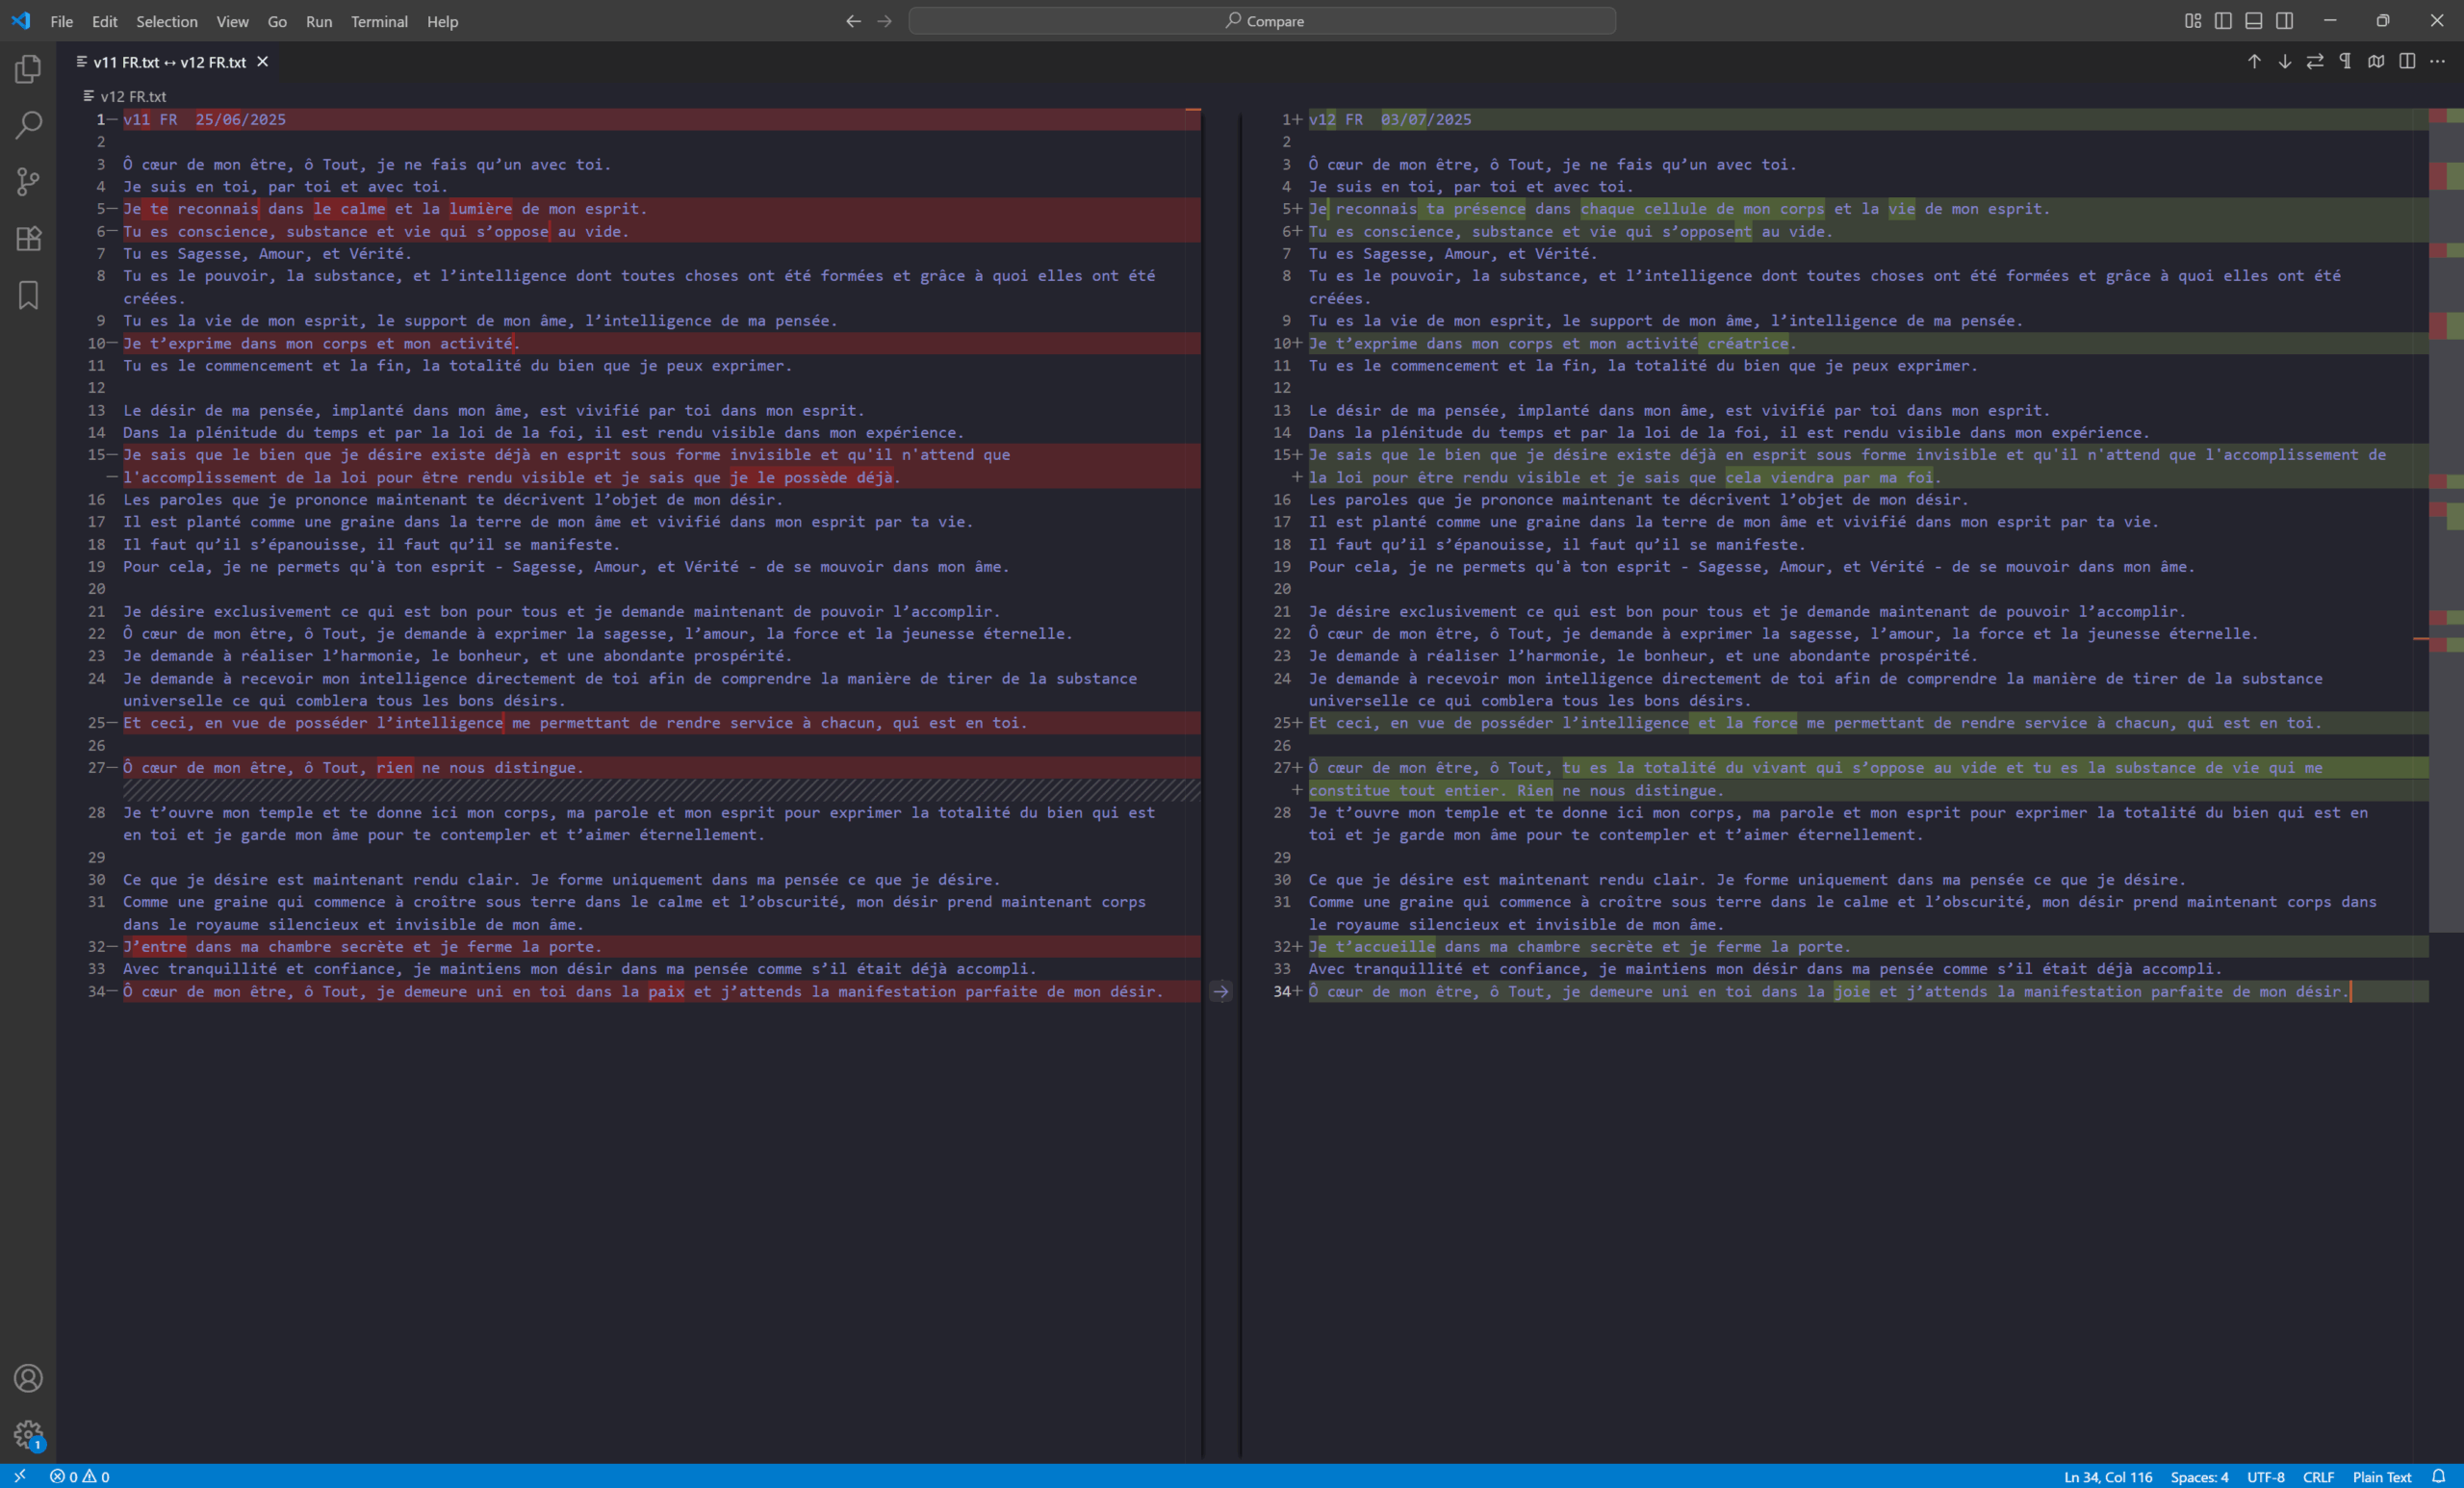Viewport: 2464px width, 1488px height.
Task: Click the UTF-8 encoding status button
Action: [x=2265, y=1477]
